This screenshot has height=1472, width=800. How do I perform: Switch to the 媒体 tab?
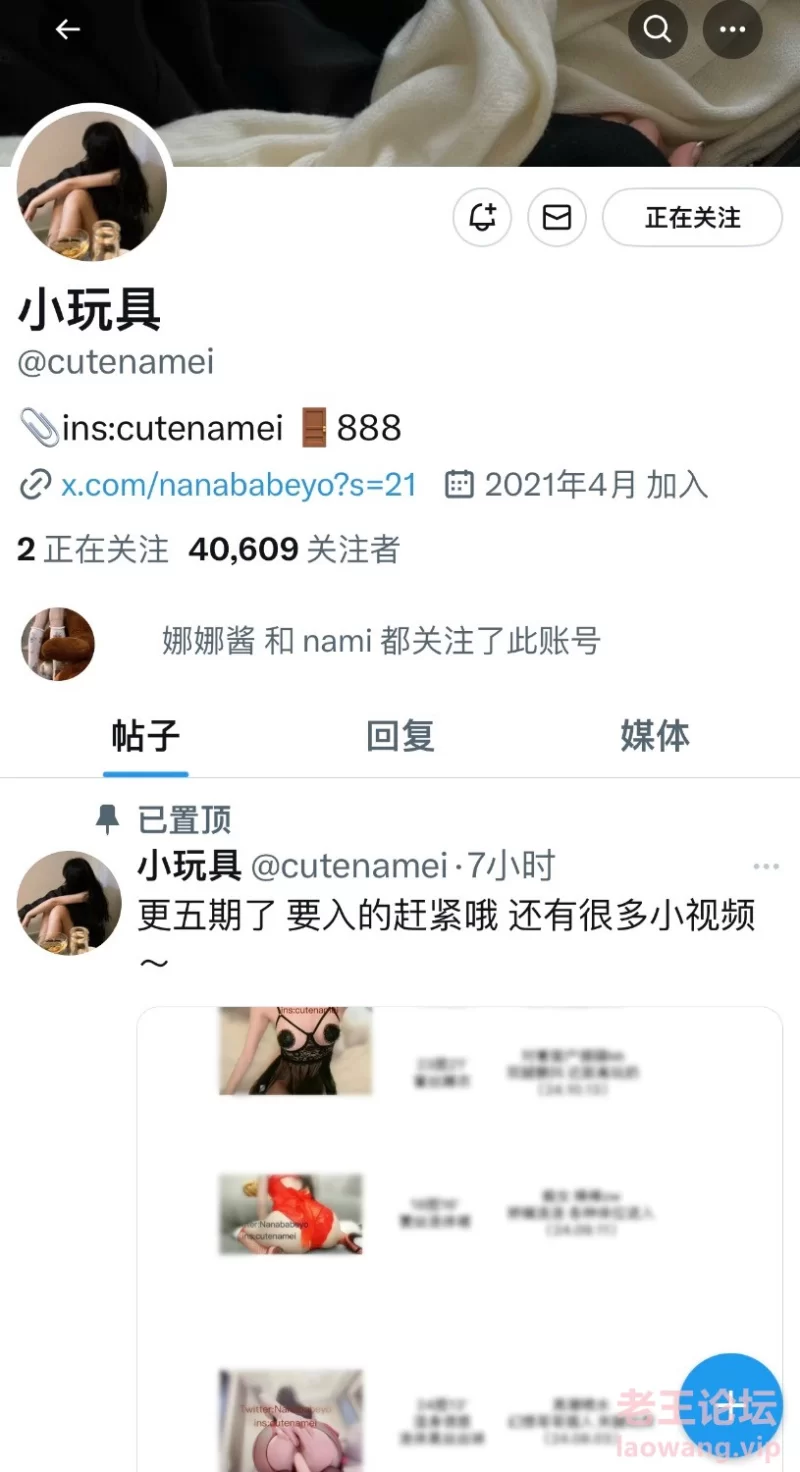(x=655, y=736)
